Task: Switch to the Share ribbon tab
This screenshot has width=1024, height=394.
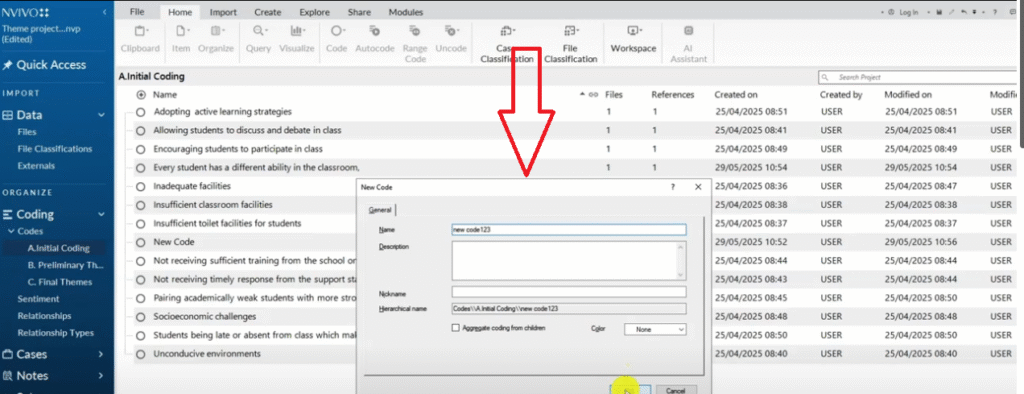Action: pyautogui.click(x=359, y=12)
